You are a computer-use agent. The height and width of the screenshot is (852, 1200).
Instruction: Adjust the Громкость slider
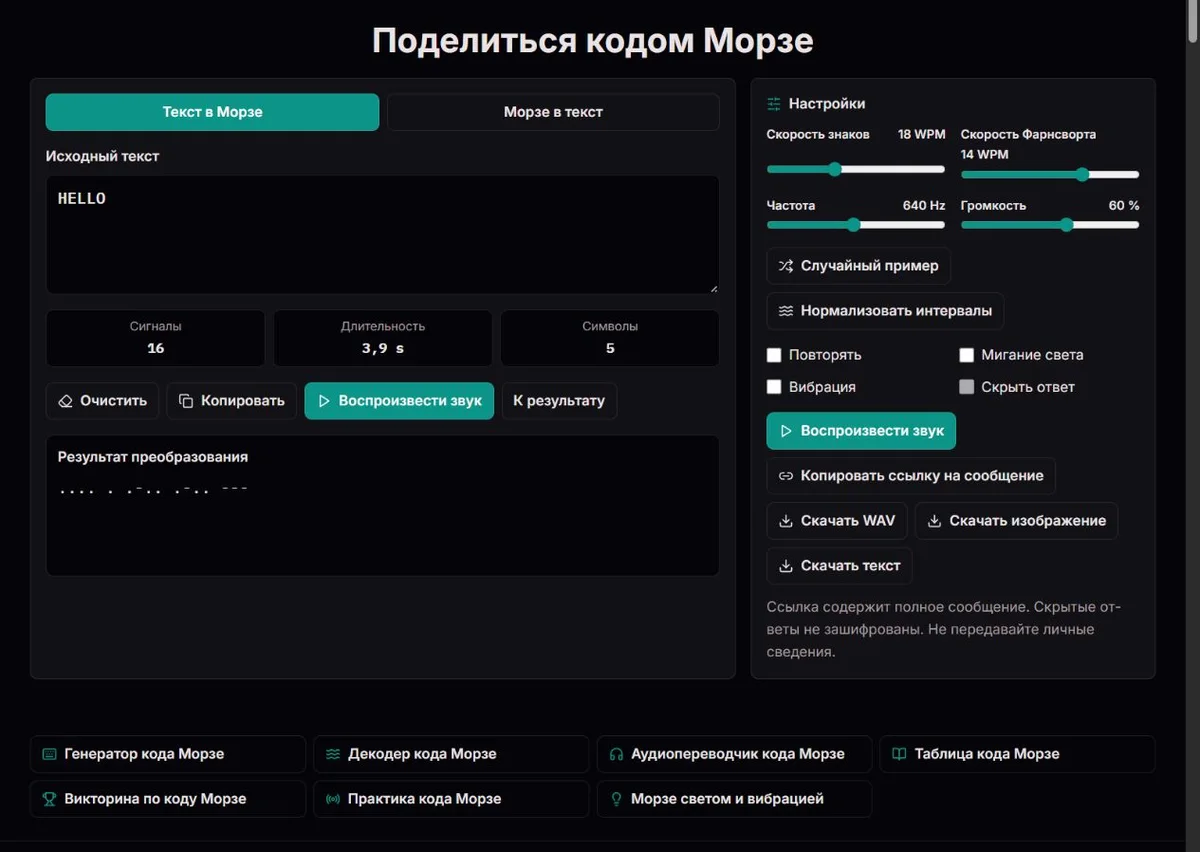pos(1050,225)
